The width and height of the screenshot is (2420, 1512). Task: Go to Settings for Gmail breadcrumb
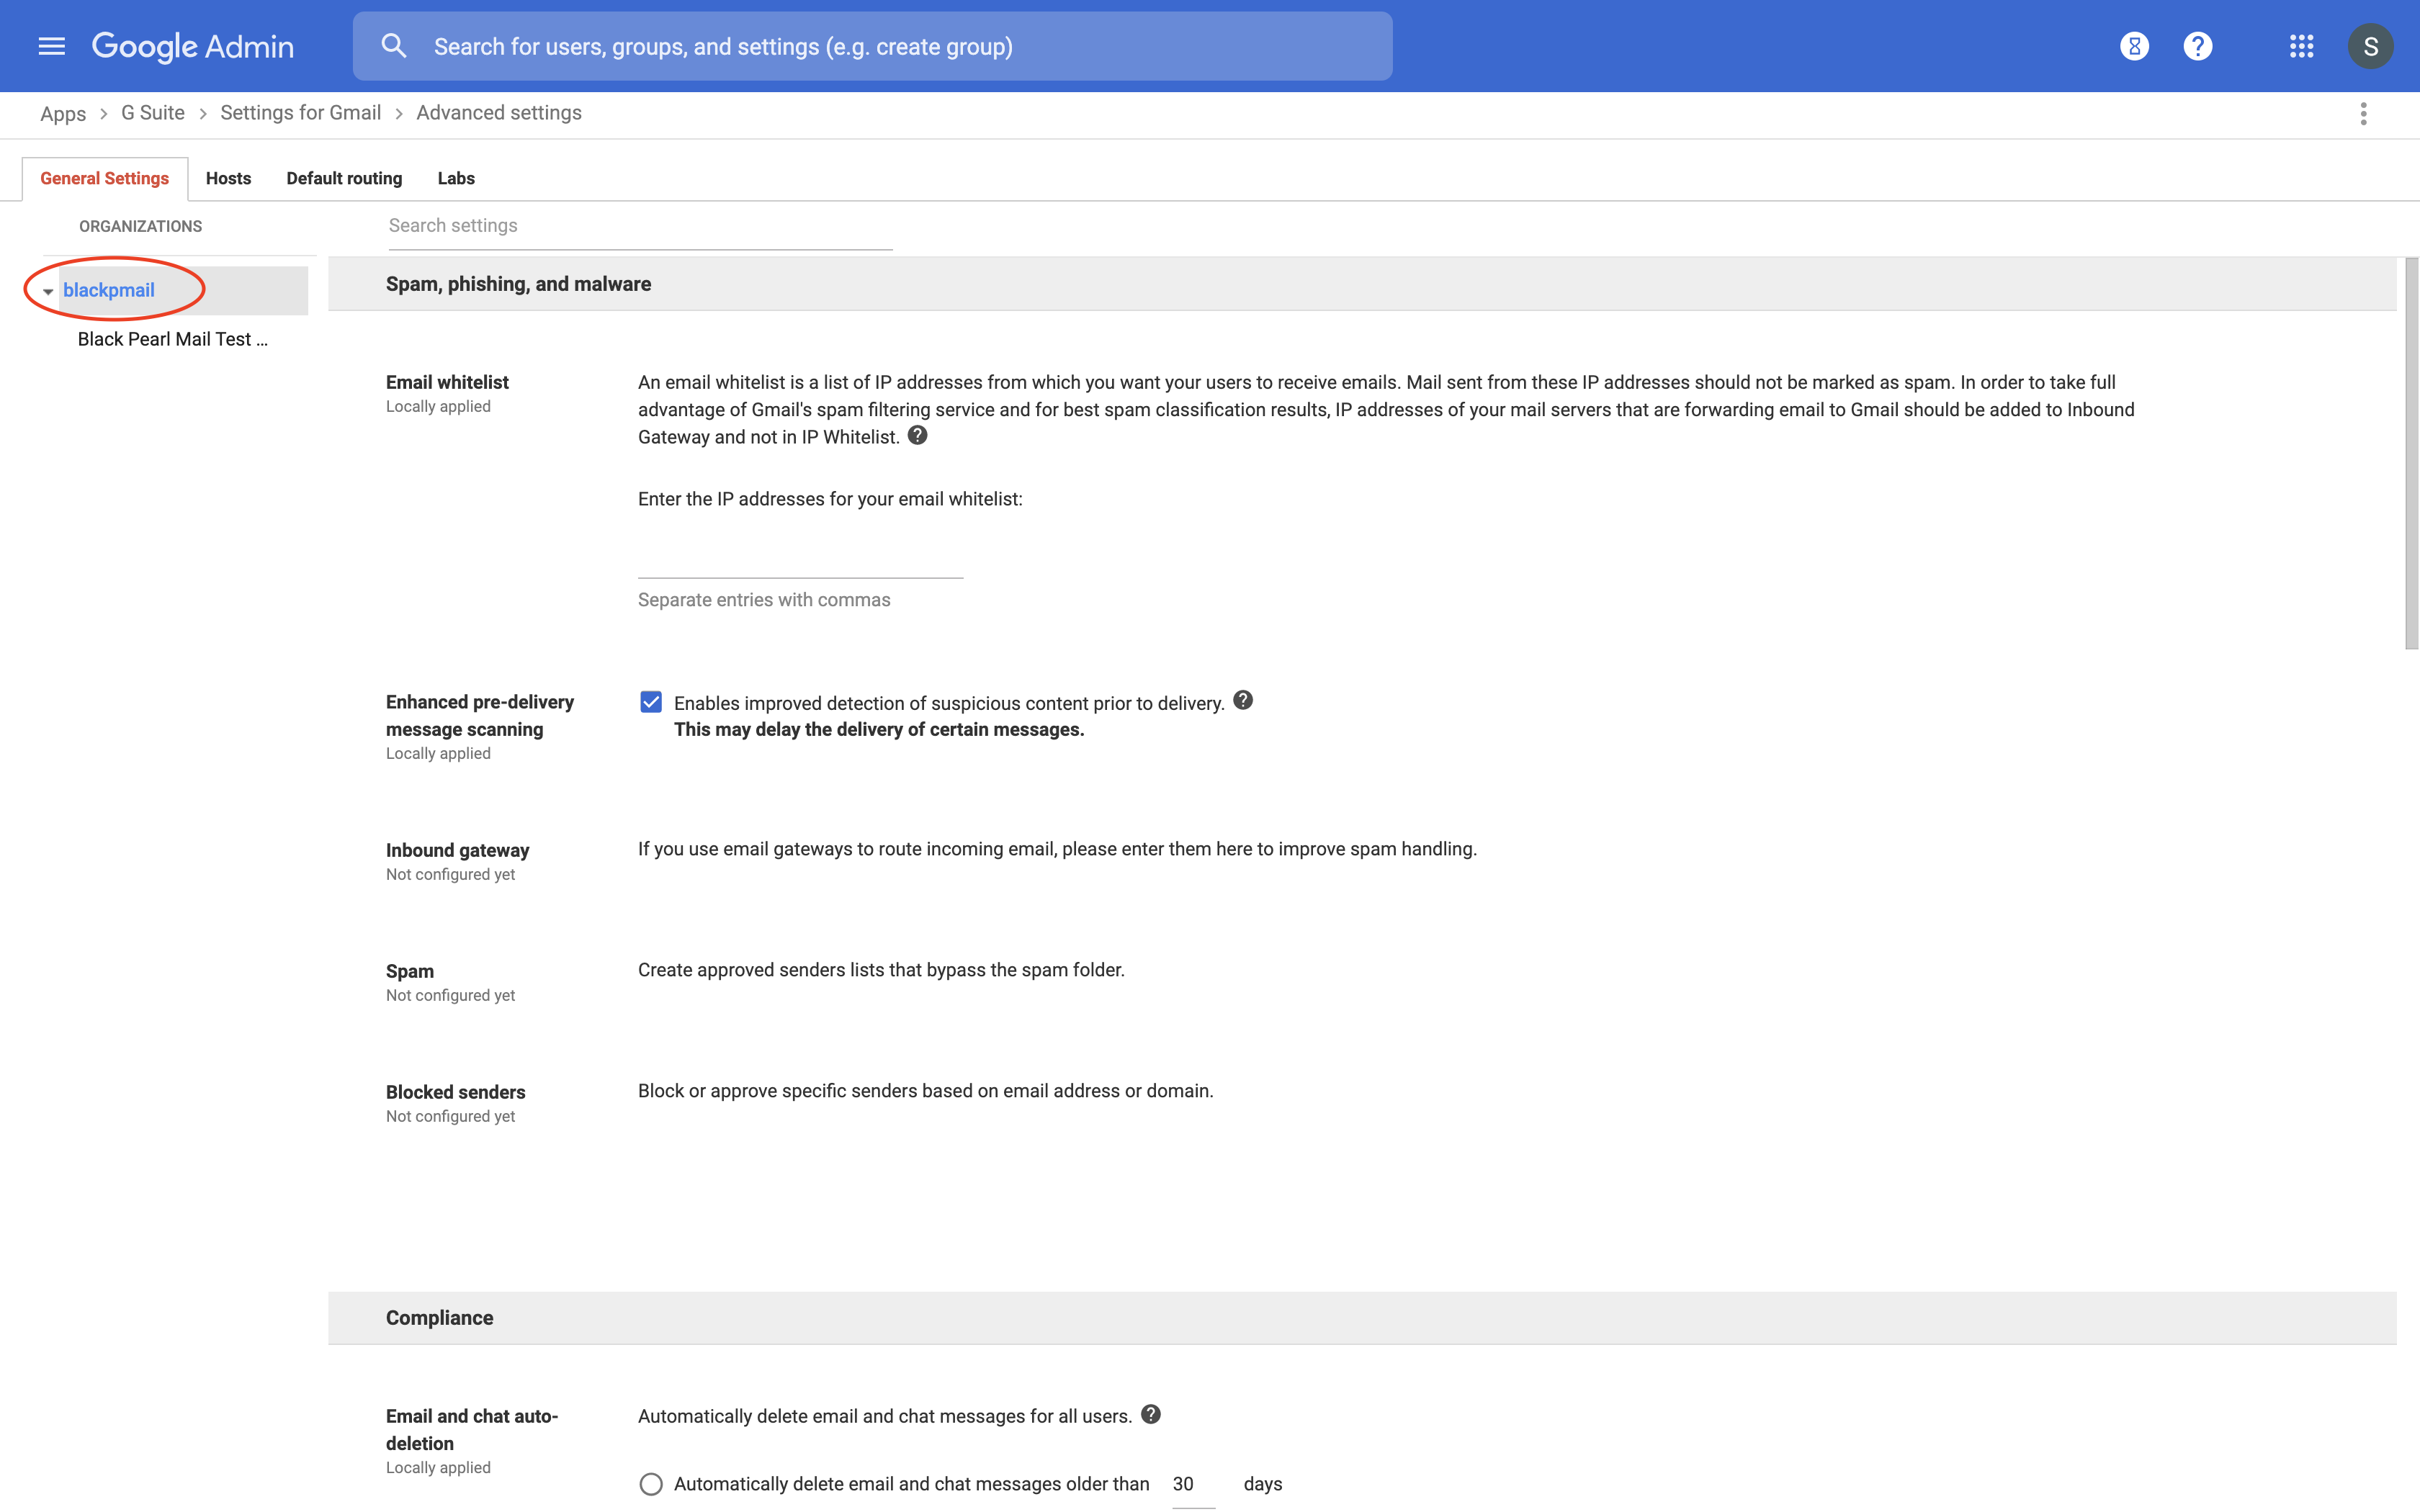pos(300,113)
